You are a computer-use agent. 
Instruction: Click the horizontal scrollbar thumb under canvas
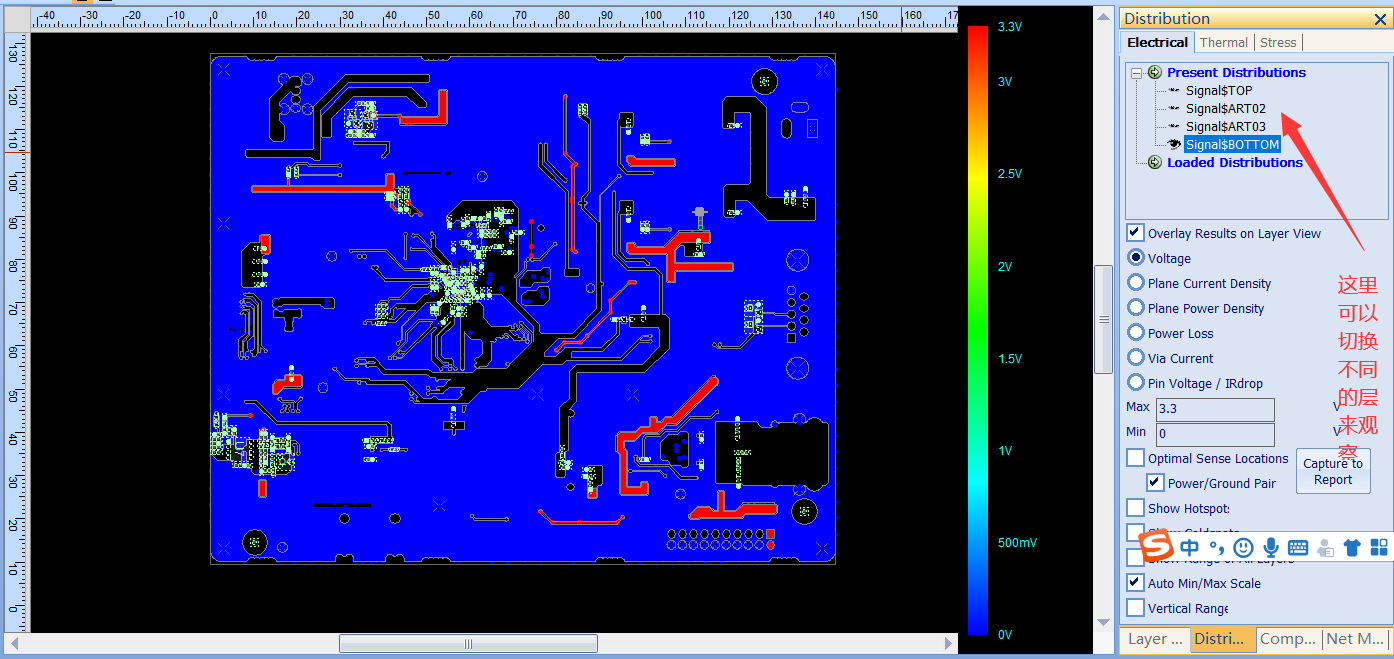[x=468, y=643]
